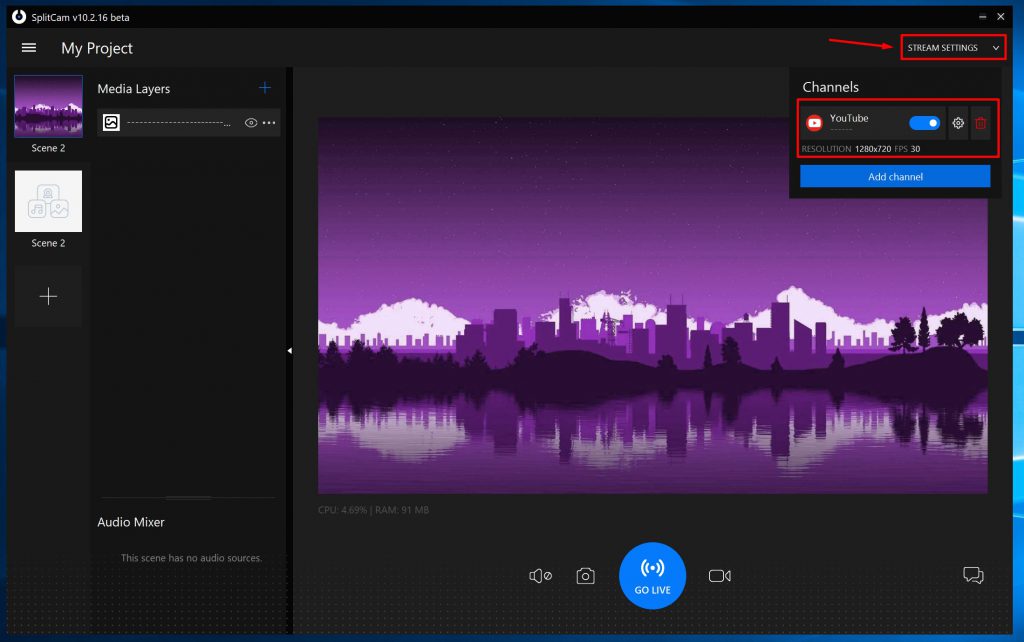This screenshot has width=1024, height=642.
Task: Open the chat window icon
Action: (973, 575)
